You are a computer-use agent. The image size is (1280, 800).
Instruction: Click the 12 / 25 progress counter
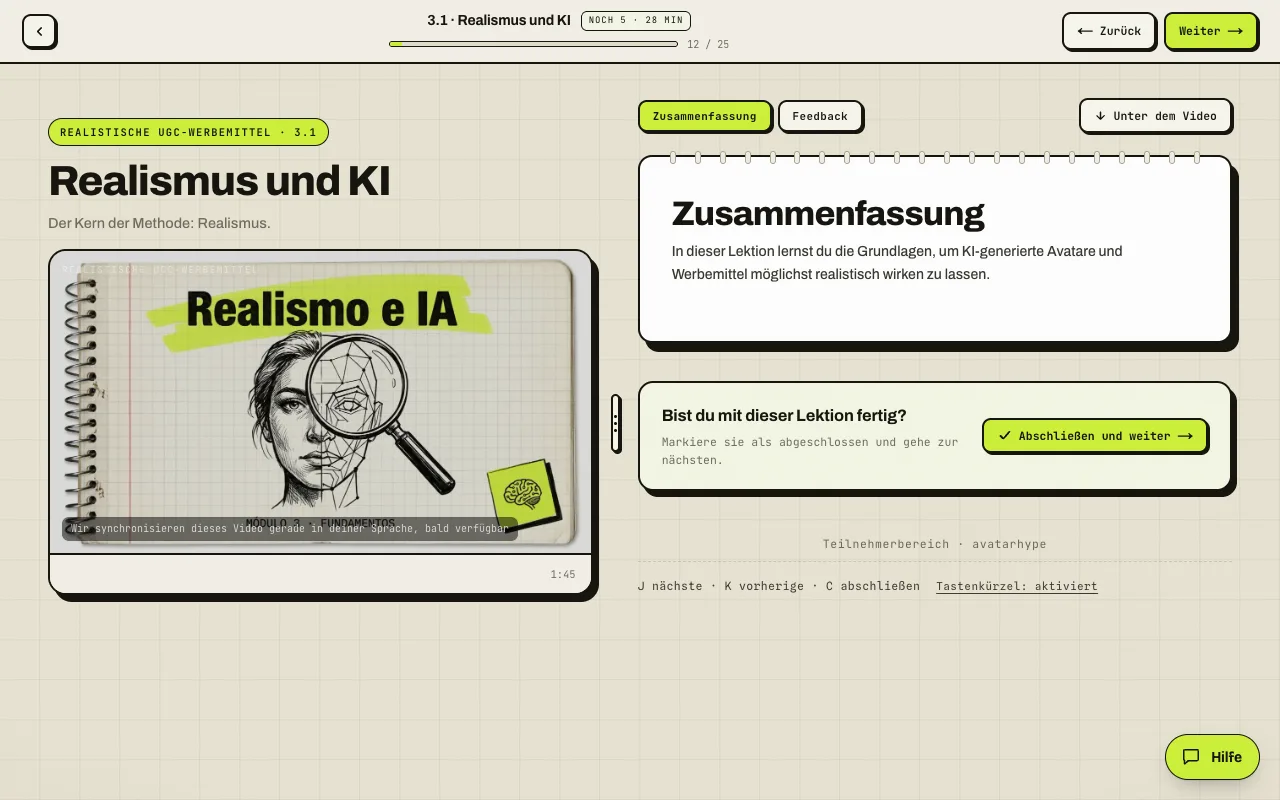[708, 44]
